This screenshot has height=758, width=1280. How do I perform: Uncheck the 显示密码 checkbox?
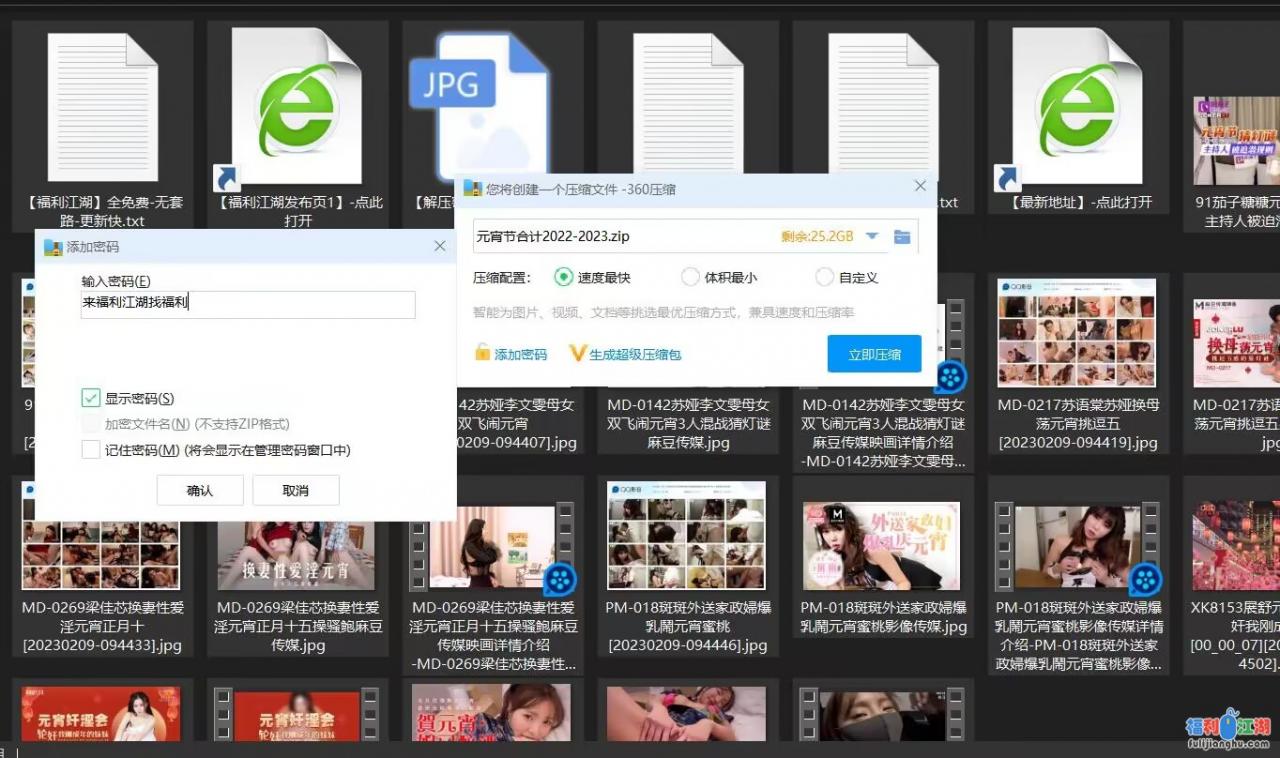tap(89, 397)
